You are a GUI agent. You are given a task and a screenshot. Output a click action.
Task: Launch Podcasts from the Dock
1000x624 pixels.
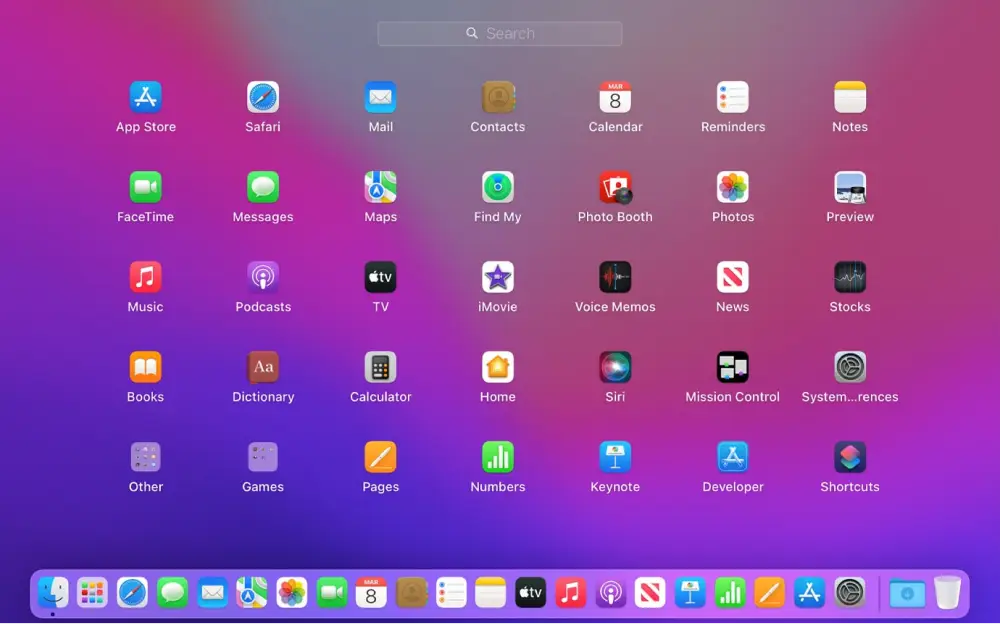tap(613, 592)
